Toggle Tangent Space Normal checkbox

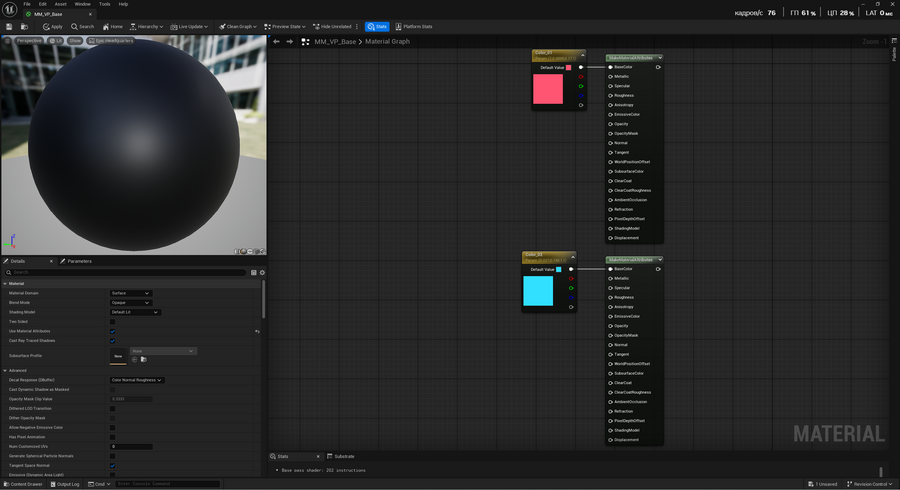click(x=112, y=465)
